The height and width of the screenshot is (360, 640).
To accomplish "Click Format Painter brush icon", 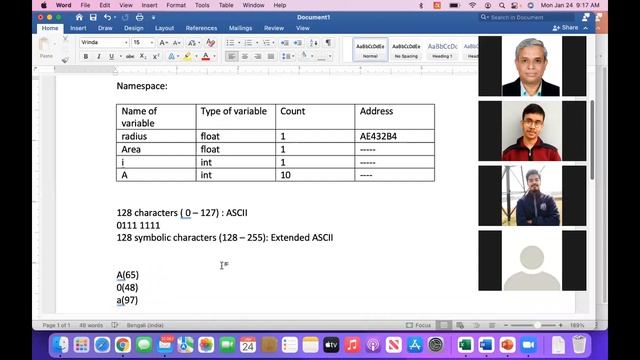I will point(65,60).
